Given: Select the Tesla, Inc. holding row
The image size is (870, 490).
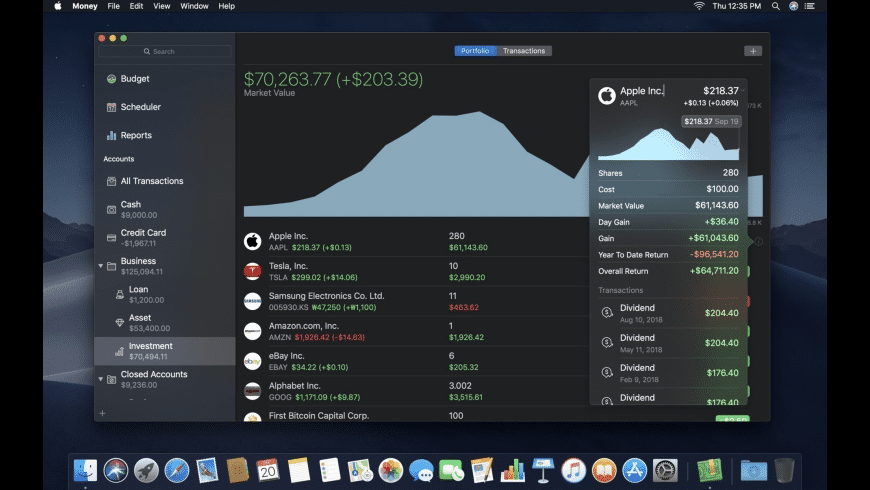Looking at the screenshot, I should (416, 271).
